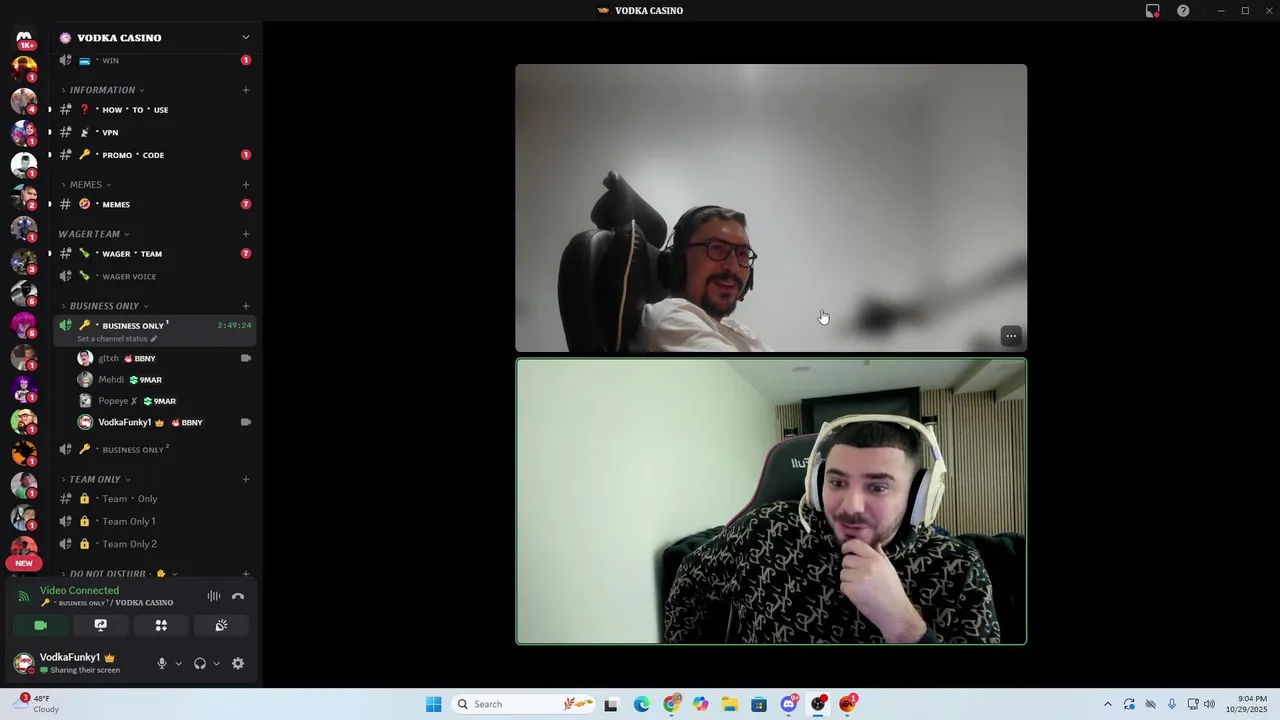
Task: Join locked Team Only 2 voice channel
Action: (155, 544)
